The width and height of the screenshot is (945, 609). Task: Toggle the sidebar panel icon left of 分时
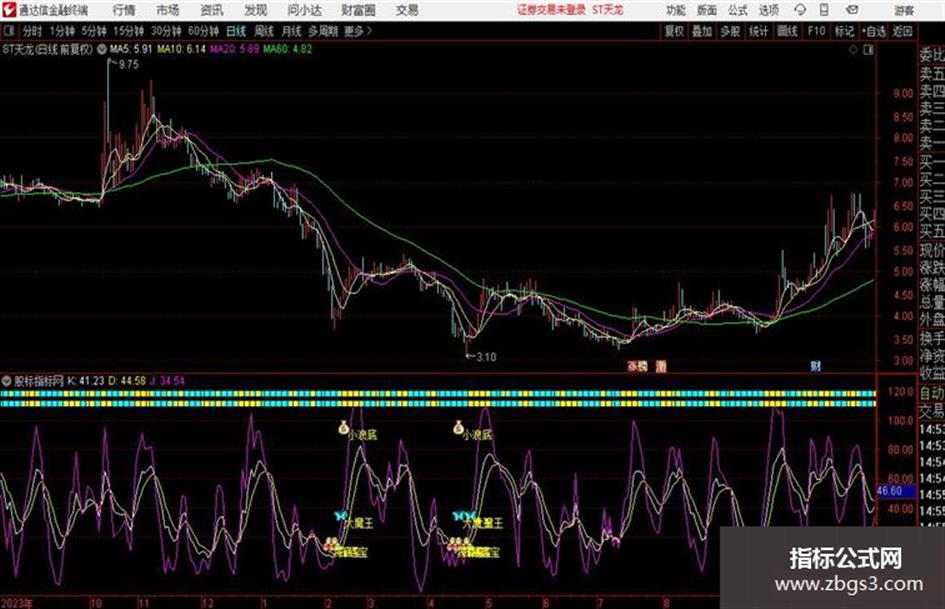[9, 31]
